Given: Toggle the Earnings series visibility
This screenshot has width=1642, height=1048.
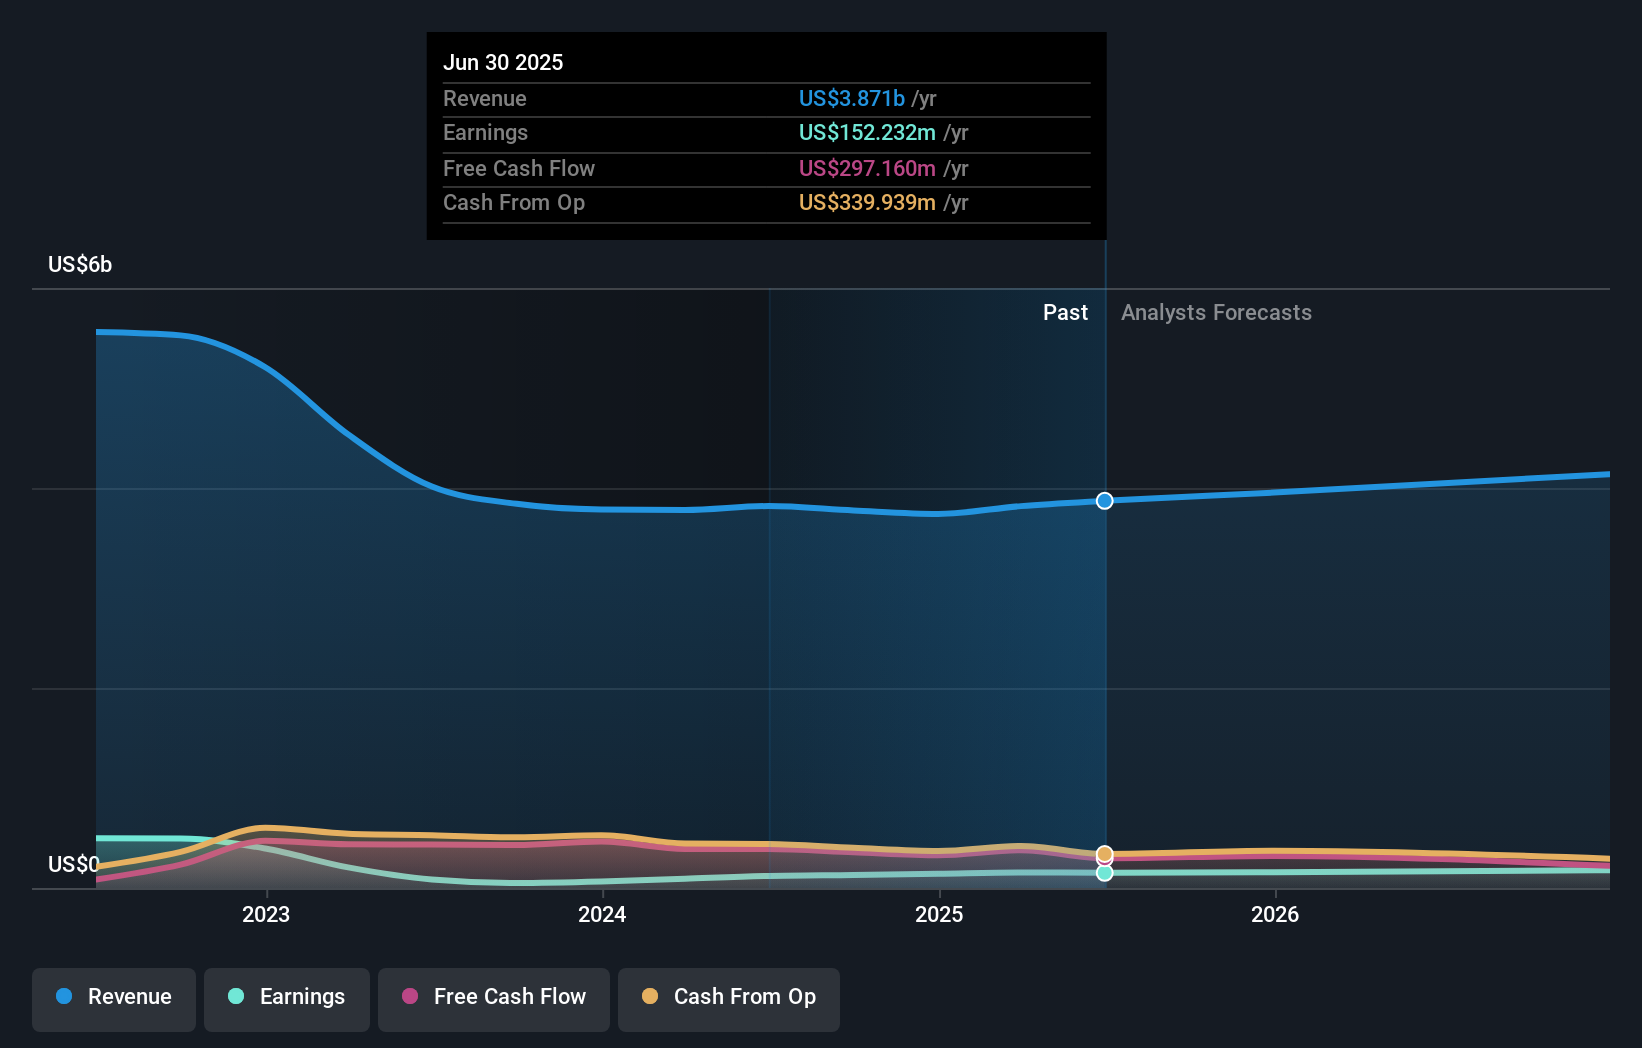Looking at the screenshot, I should [286, 997].
